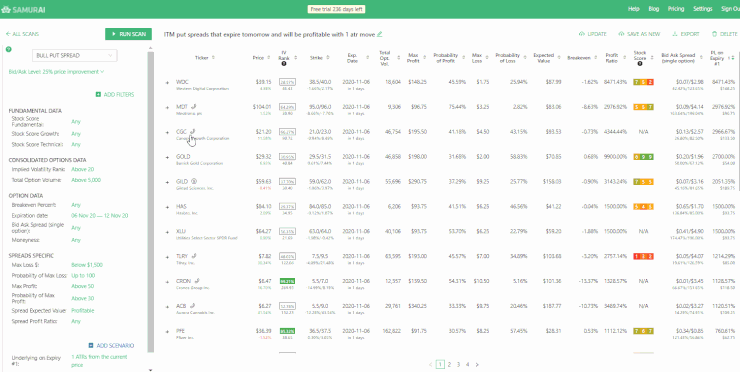Edit the Expiration date range filter
This screenshot has width=740, height=372.
coord(100,216)
